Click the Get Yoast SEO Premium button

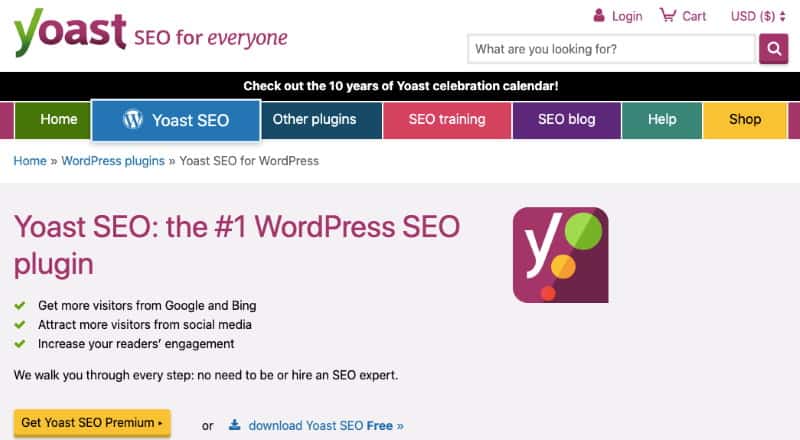click(92, 423)
